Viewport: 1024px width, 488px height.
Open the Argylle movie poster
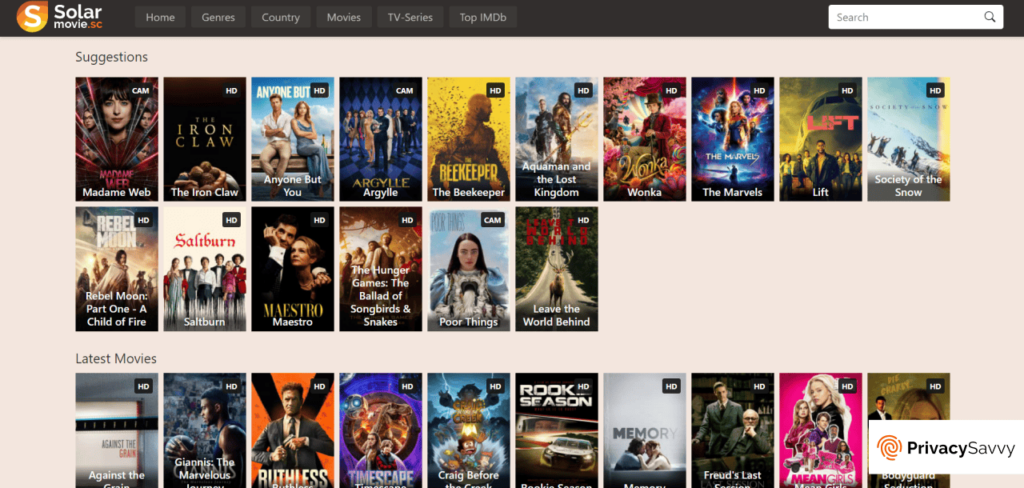click(381, 139)
